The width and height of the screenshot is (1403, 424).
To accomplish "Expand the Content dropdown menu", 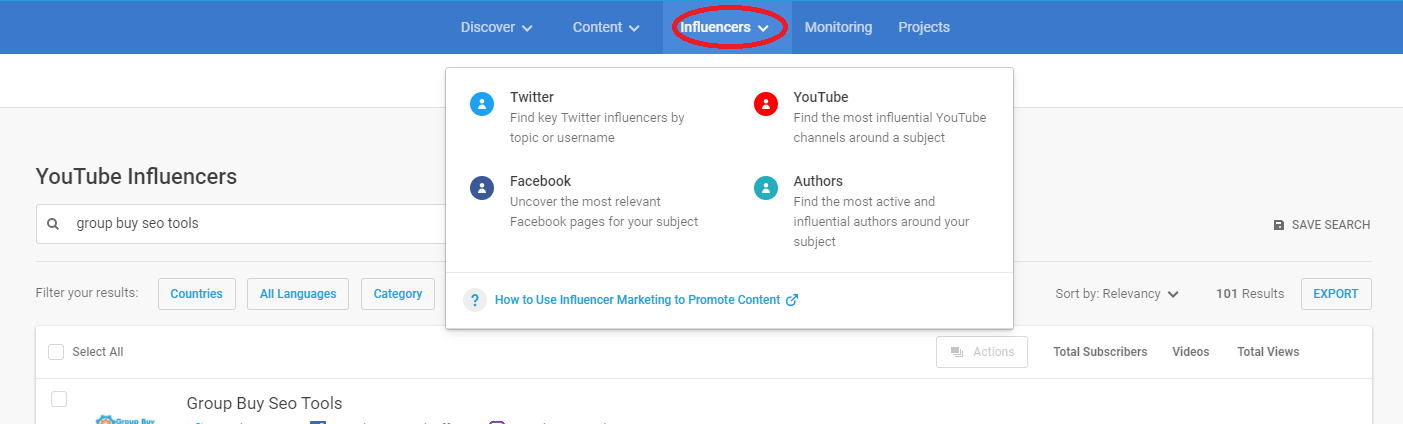I will pyautogui.click(x=606, y=27).
